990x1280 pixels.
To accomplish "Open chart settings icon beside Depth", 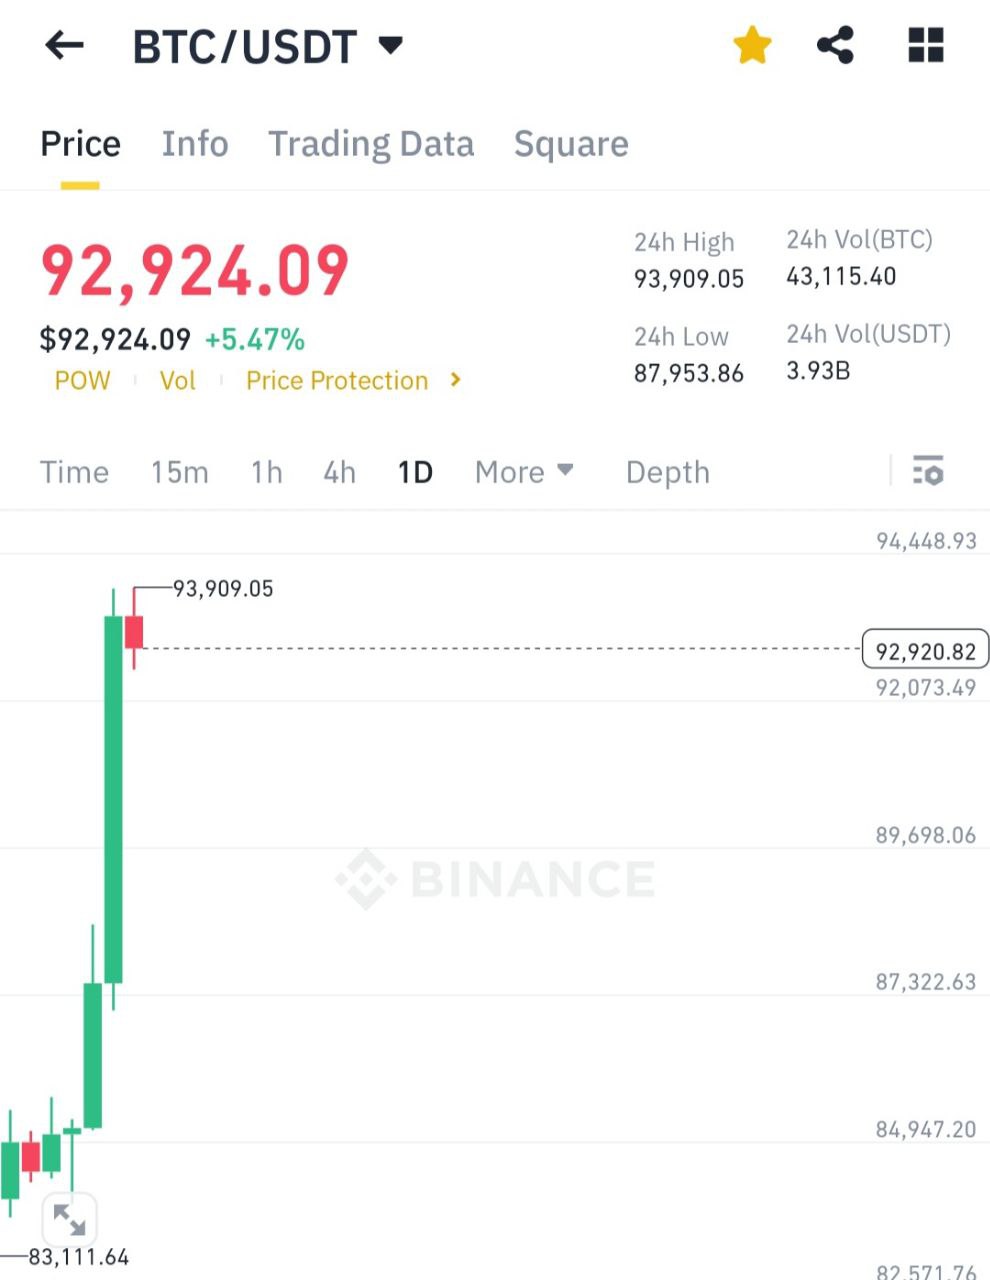I will 928,470.
